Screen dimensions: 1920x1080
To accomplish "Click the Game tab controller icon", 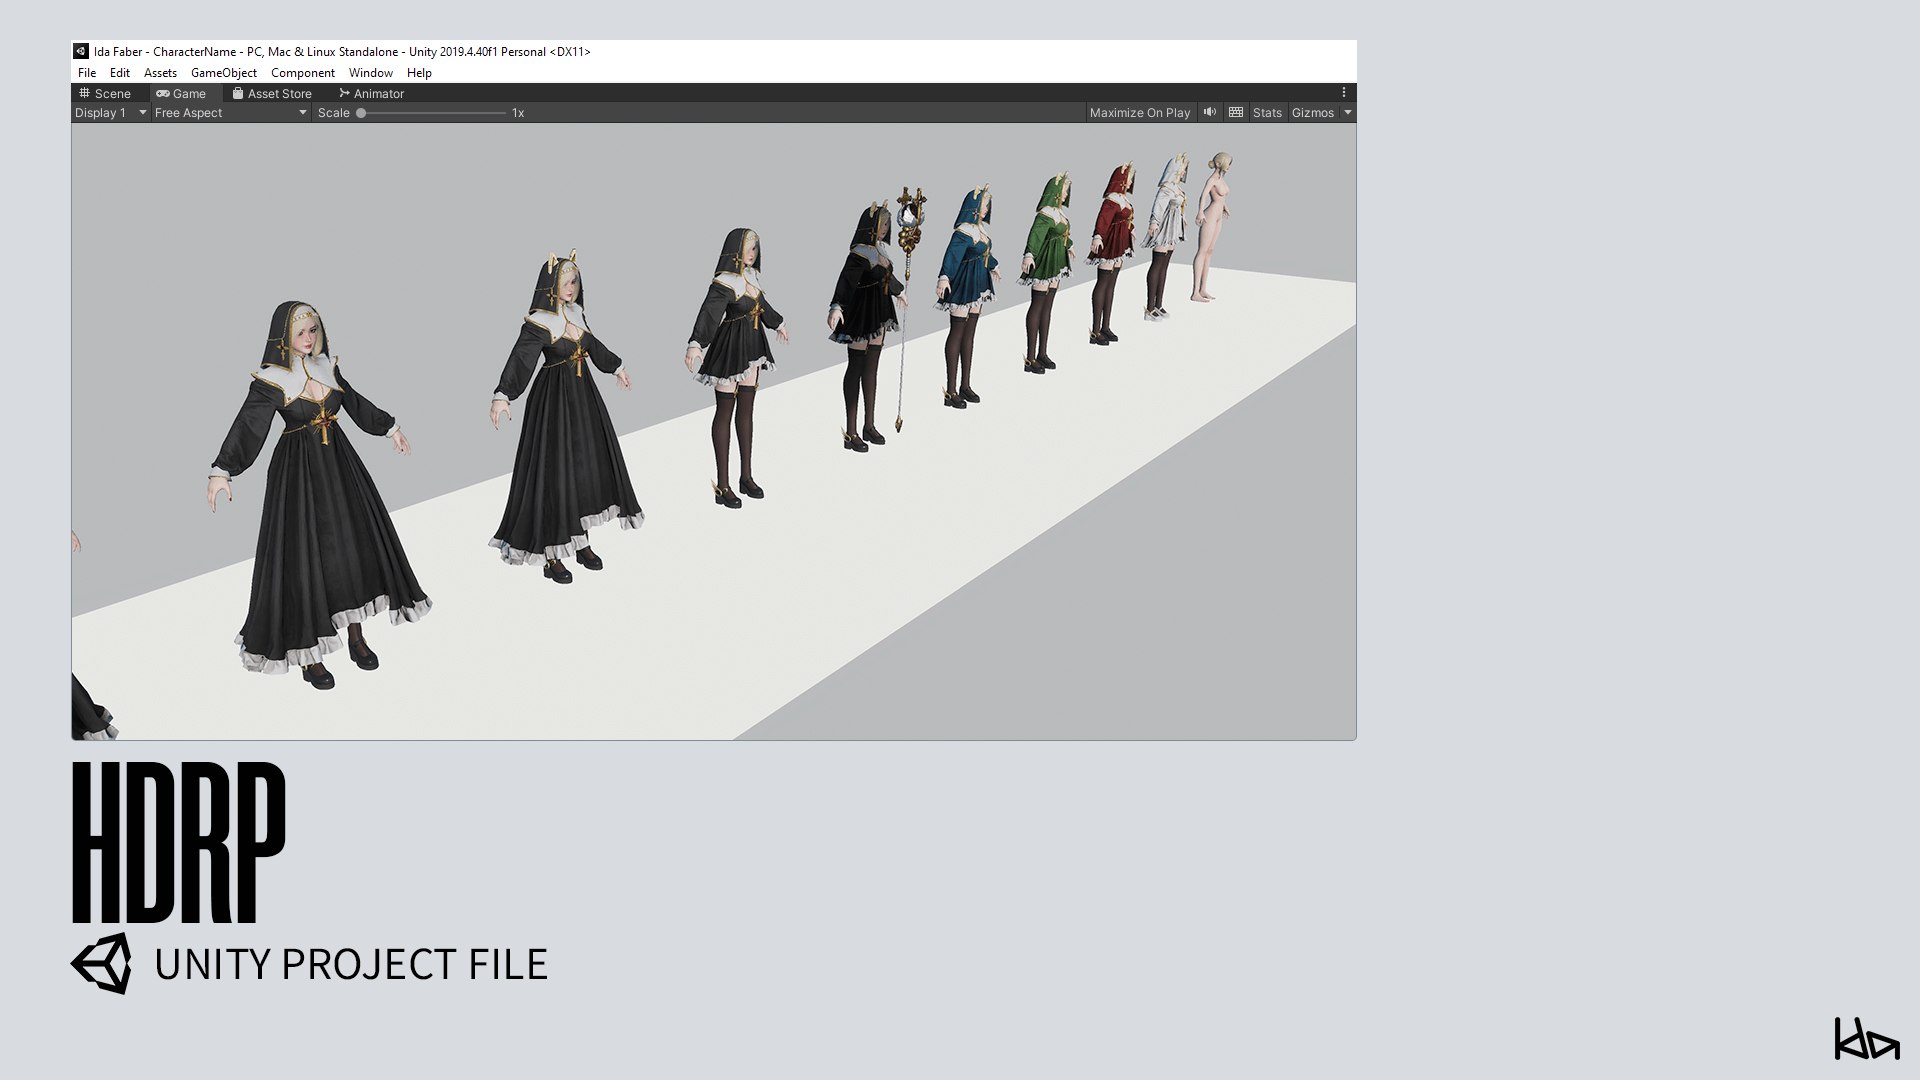I will (x=163, y=93).
